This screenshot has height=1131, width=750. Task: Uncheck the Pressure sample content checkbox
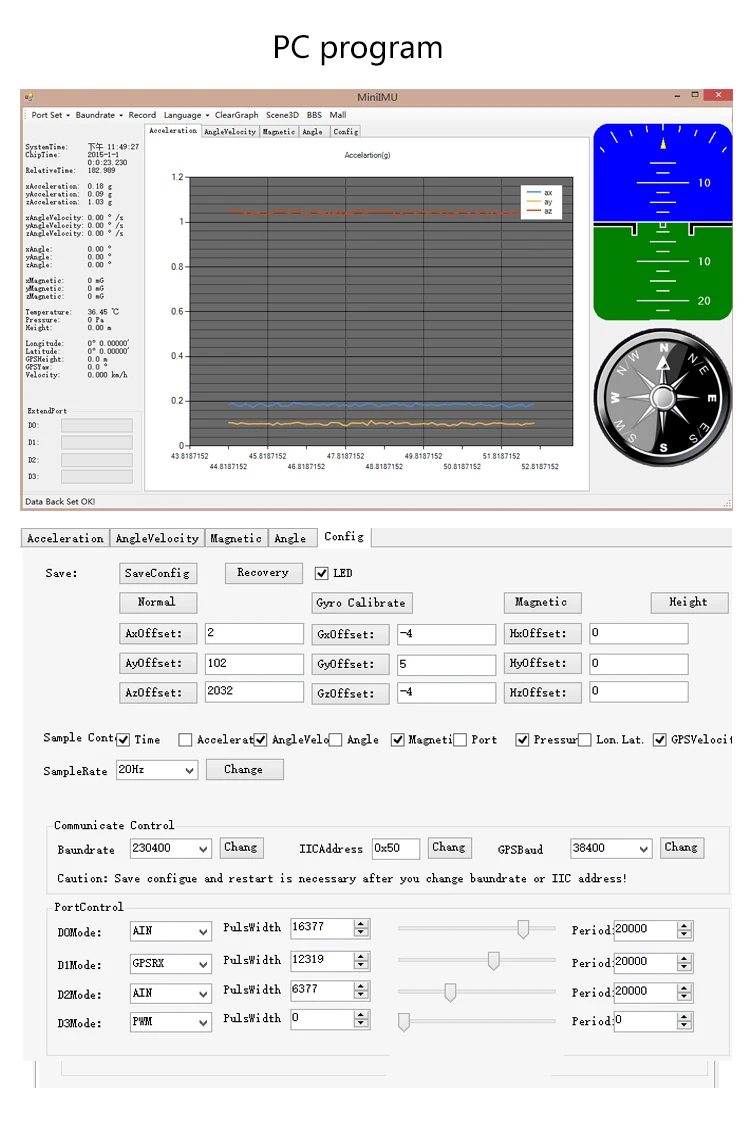pos(522,740)
